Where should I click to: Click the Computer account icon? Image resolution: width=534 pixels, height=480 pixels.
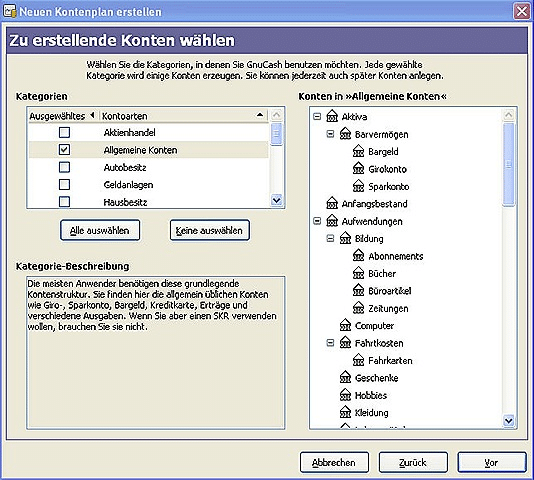click(x=345, y=326)
